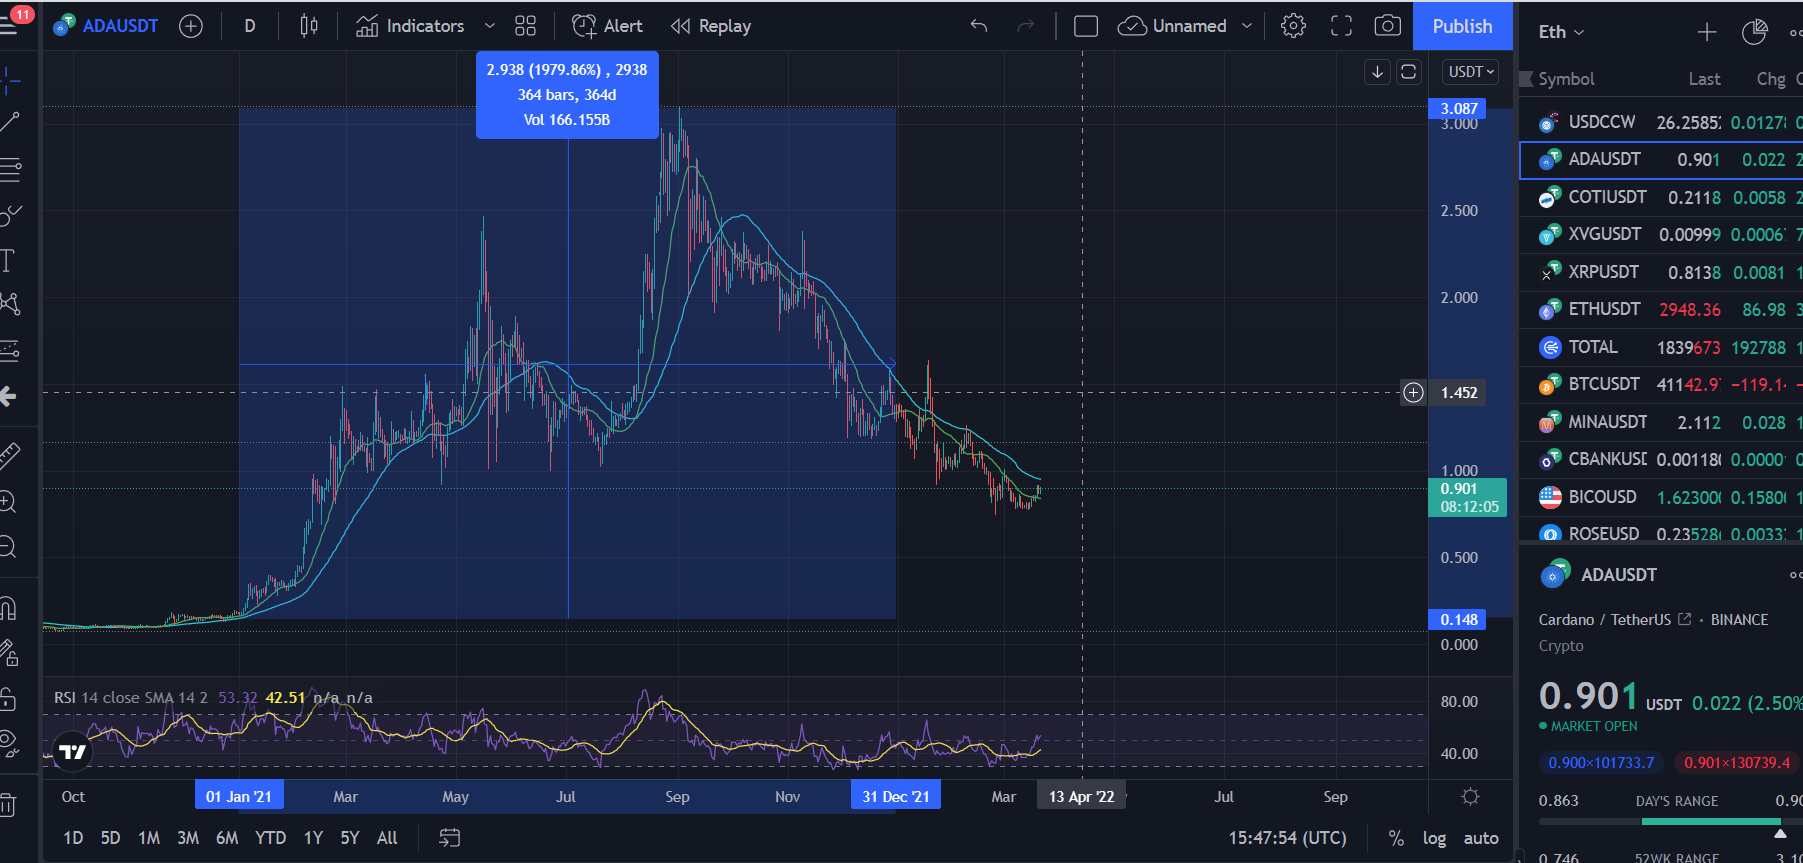Open the time axis settings gear
The height and width of the screenshot is (863, 1803).
click(x=1470, y=797)
